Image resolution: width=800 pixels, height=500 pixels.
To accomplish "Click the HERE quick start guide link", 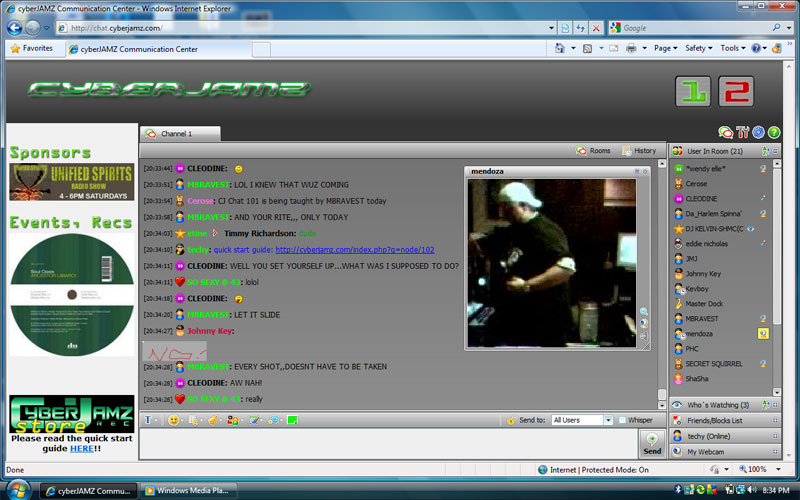I will coord(82,448).
